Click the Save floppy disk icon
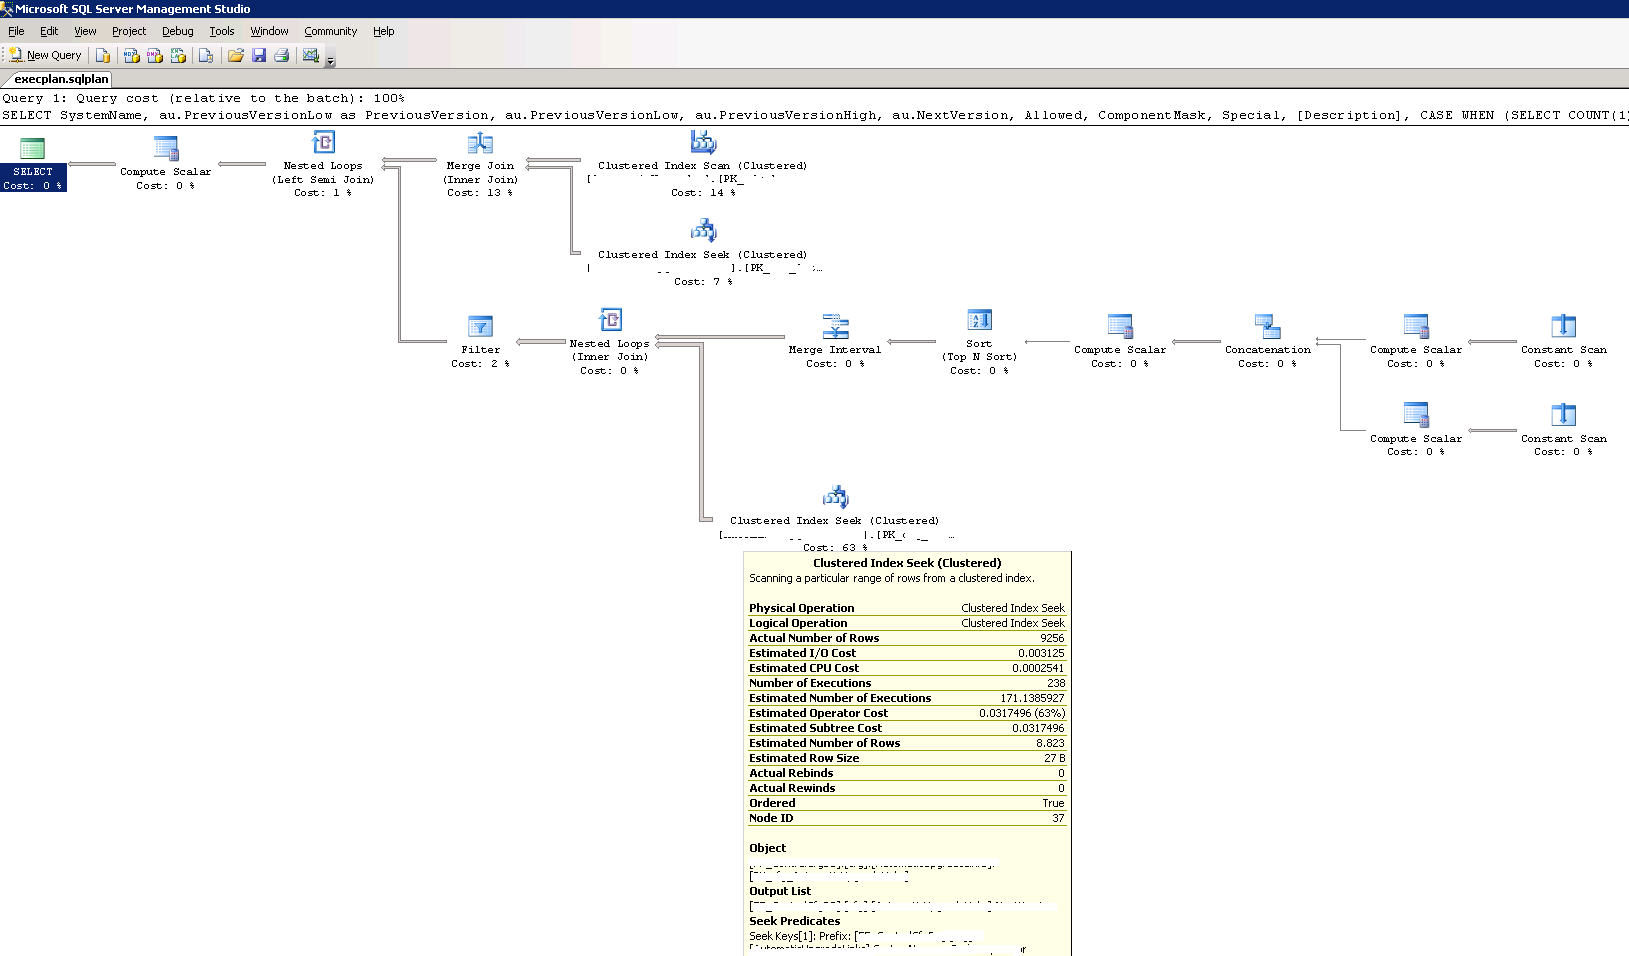The width and height of the screenshot is (1629, 956). (x=259, y=55)
